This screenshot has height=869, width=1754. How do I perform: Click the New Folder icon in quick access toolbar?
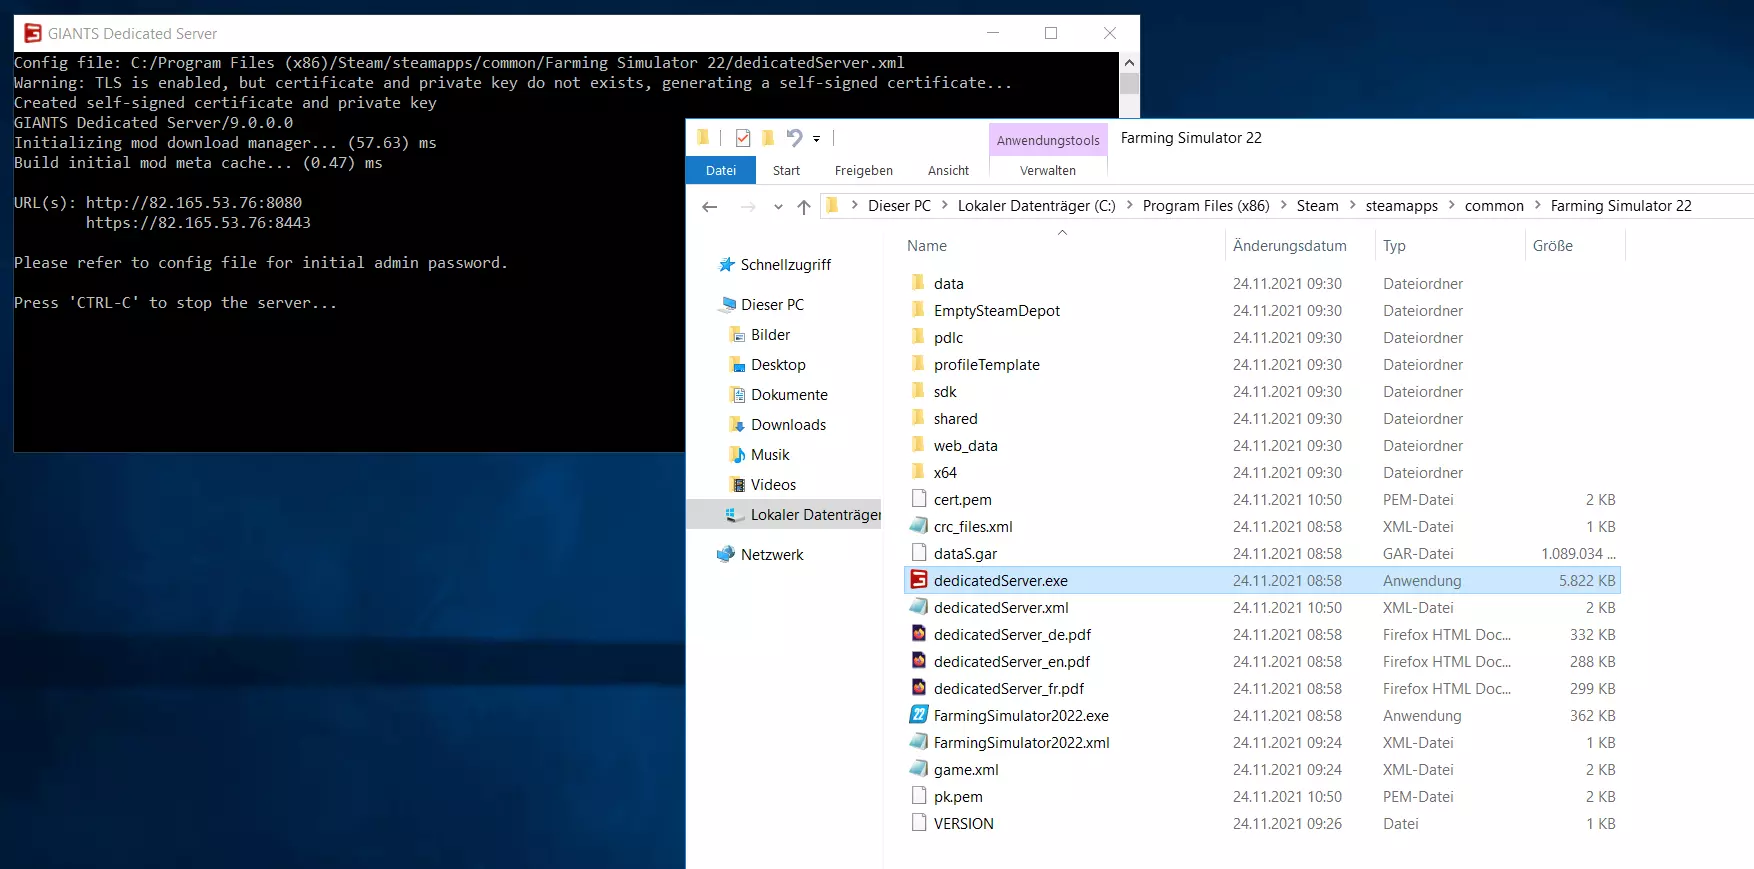(x=768, y=138)
